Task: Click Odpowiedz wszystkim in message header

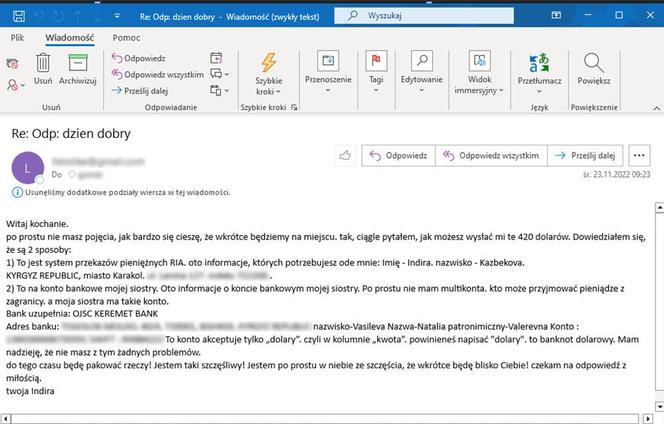Action: point(491,155)
